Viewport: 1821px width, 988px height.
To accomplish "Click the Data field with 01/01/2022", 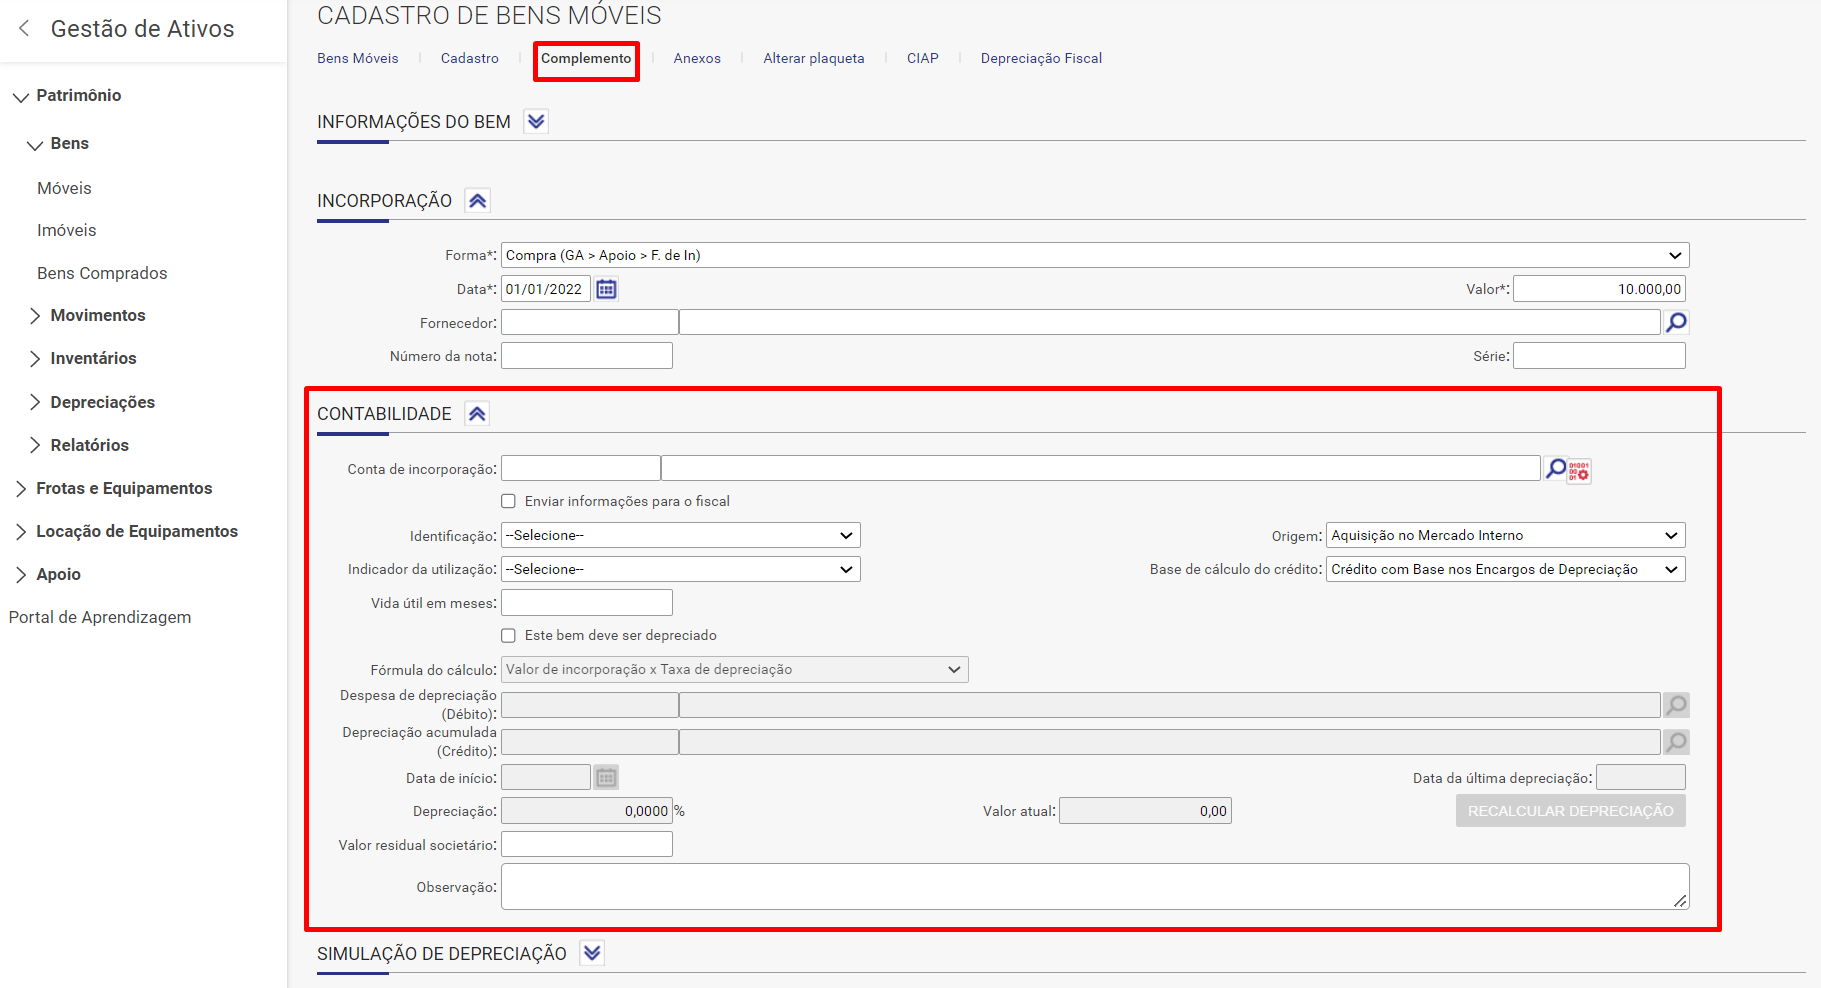I will pos(546,289).
